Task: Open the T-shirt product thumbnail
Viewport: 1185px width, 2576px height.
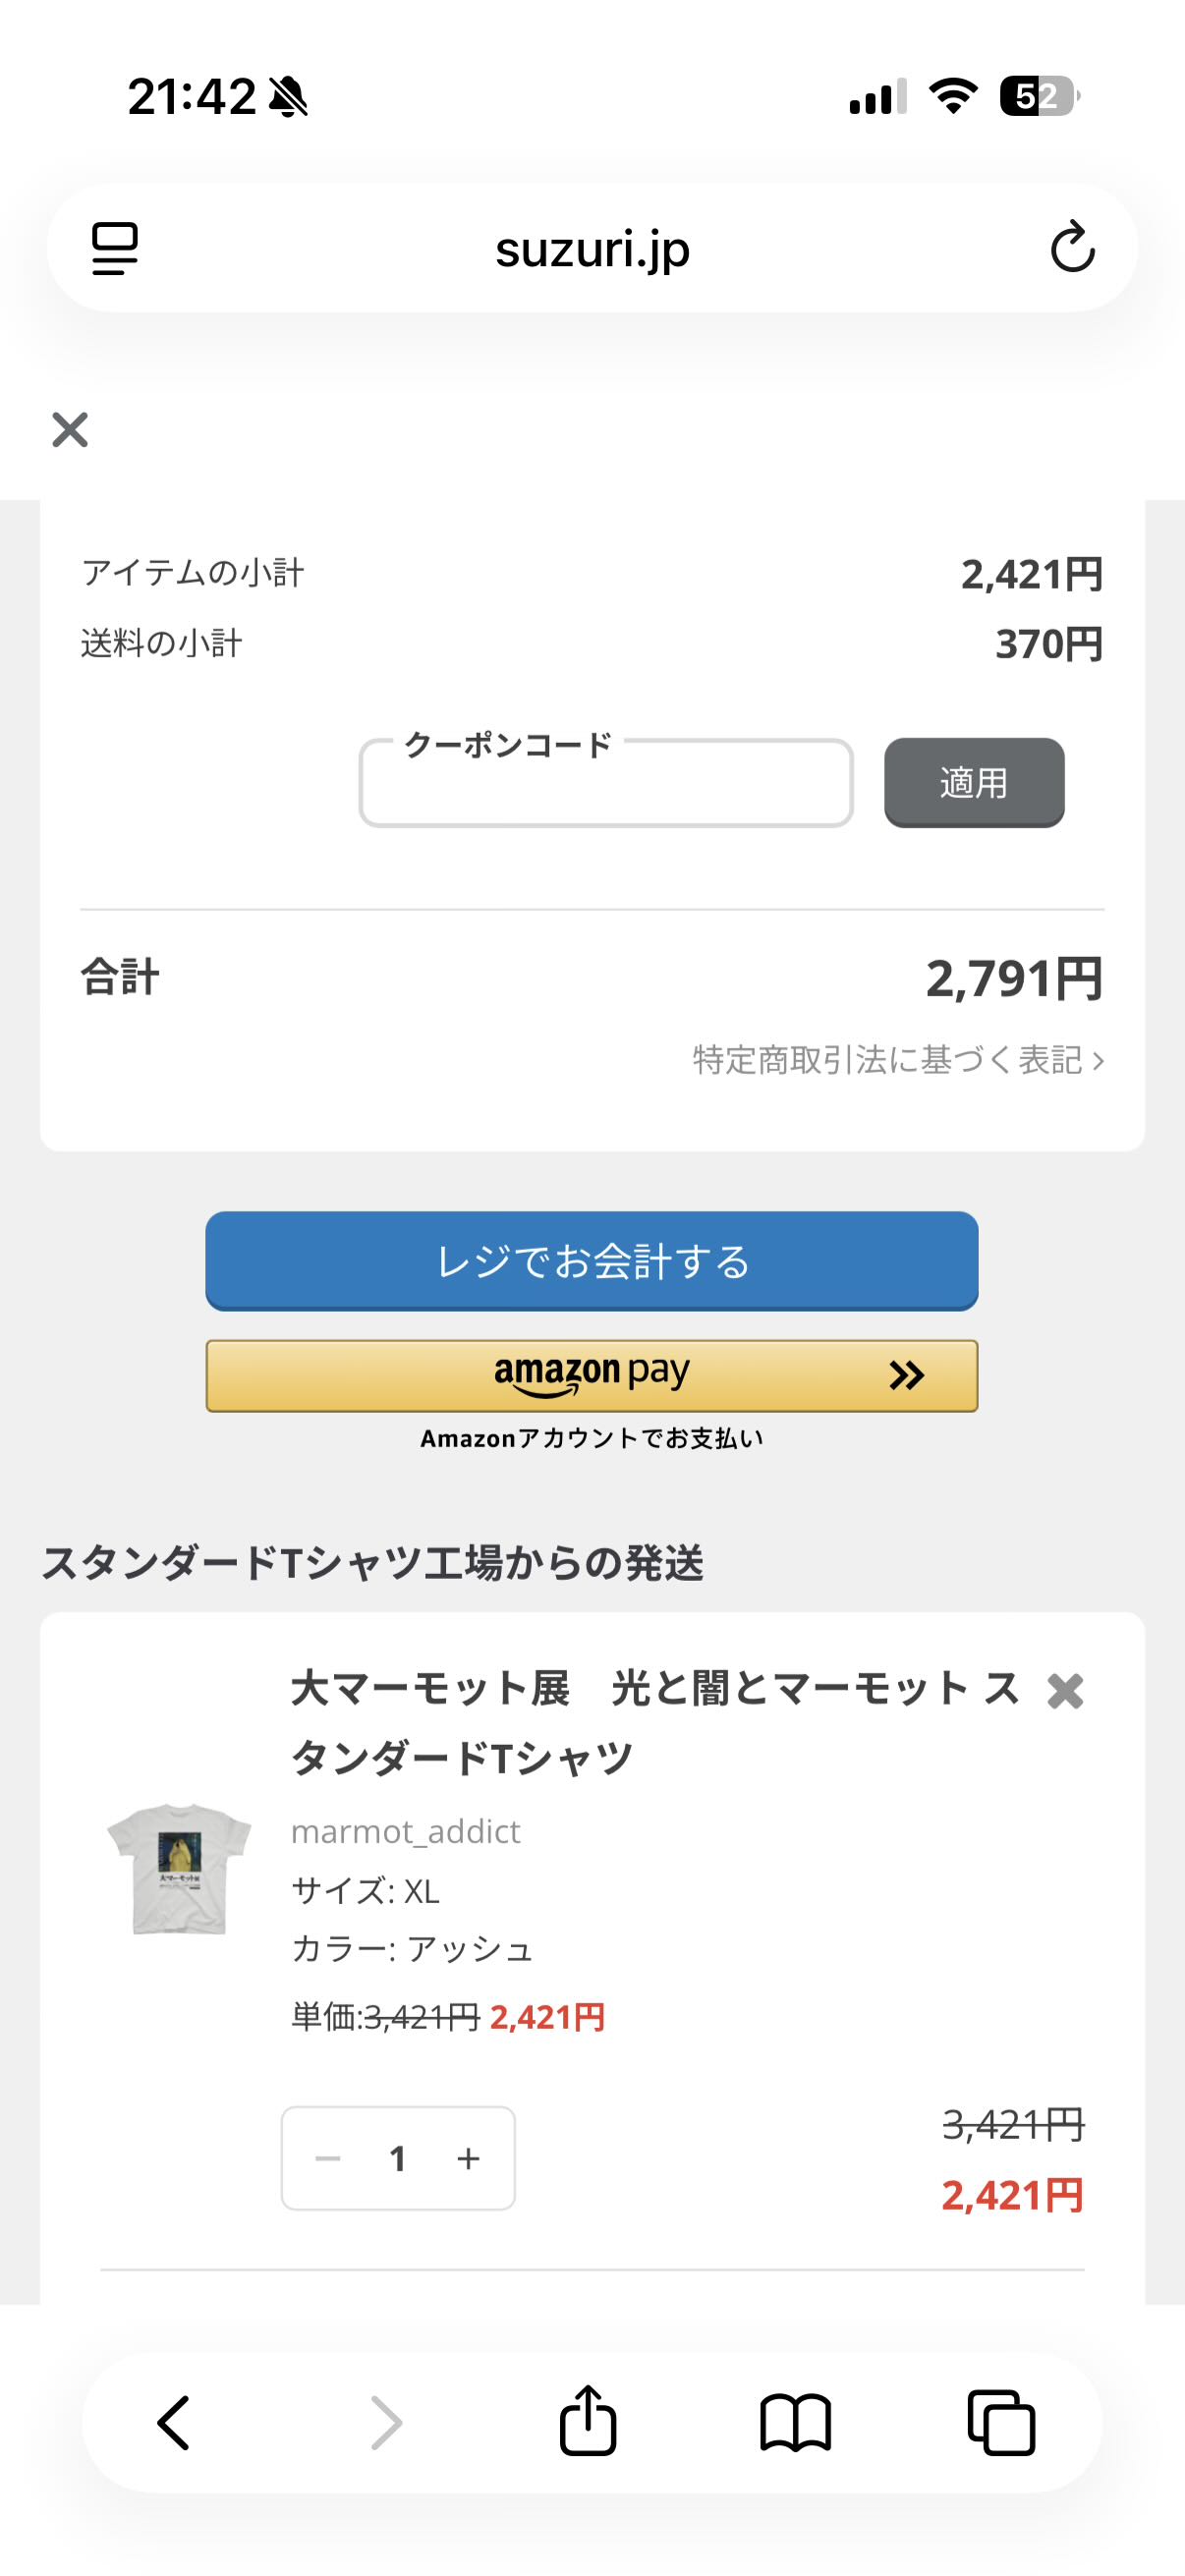Action: click(x=180, y=1867)
